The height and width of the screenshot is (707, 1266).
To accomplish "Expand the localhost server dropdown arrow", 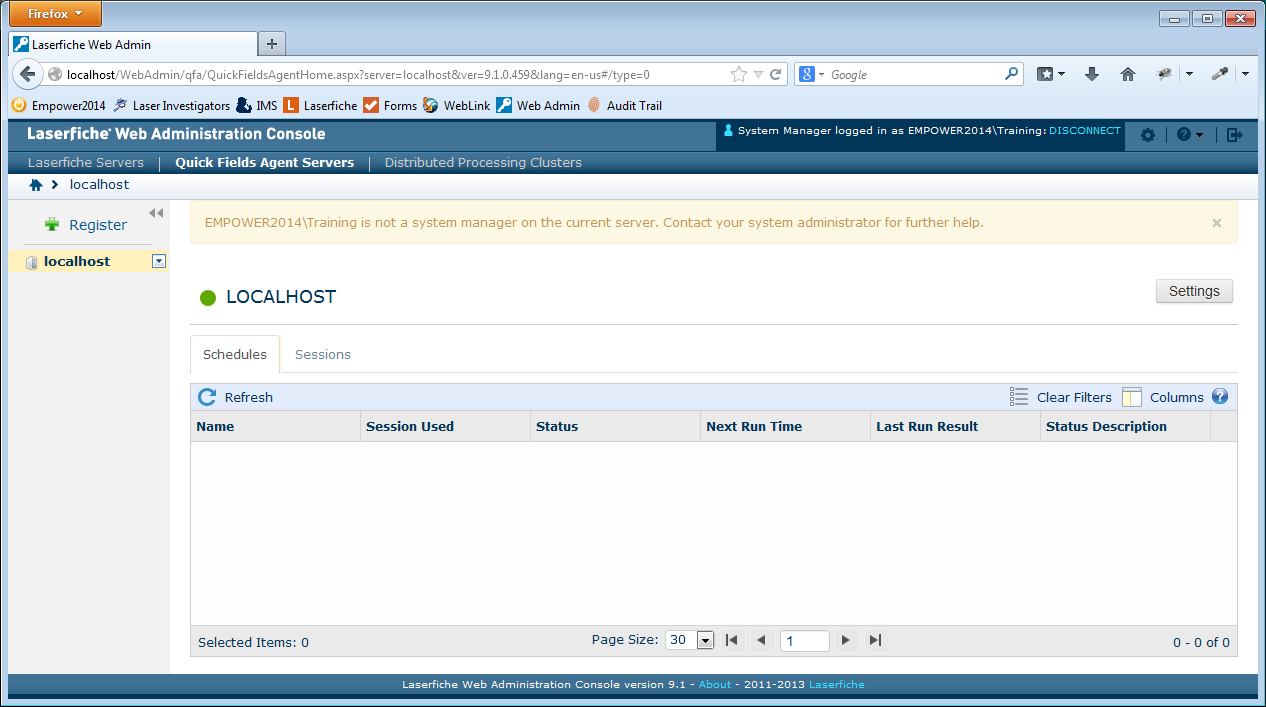I will 158,261.
